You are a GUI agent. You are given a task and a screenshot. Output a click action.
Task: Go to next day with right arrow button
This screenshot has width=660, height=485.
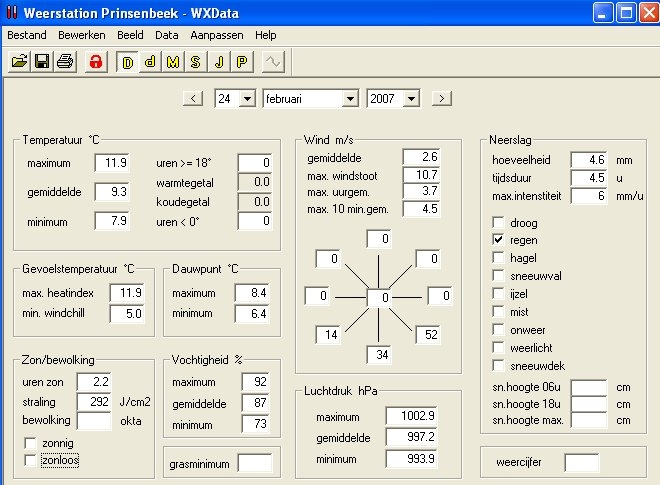442,99
